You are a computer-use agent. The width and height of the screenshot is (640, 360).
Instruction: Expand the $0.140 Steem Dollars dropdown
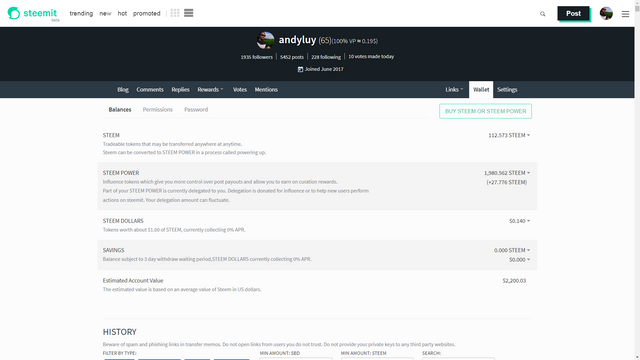click(x=520, y=221)
